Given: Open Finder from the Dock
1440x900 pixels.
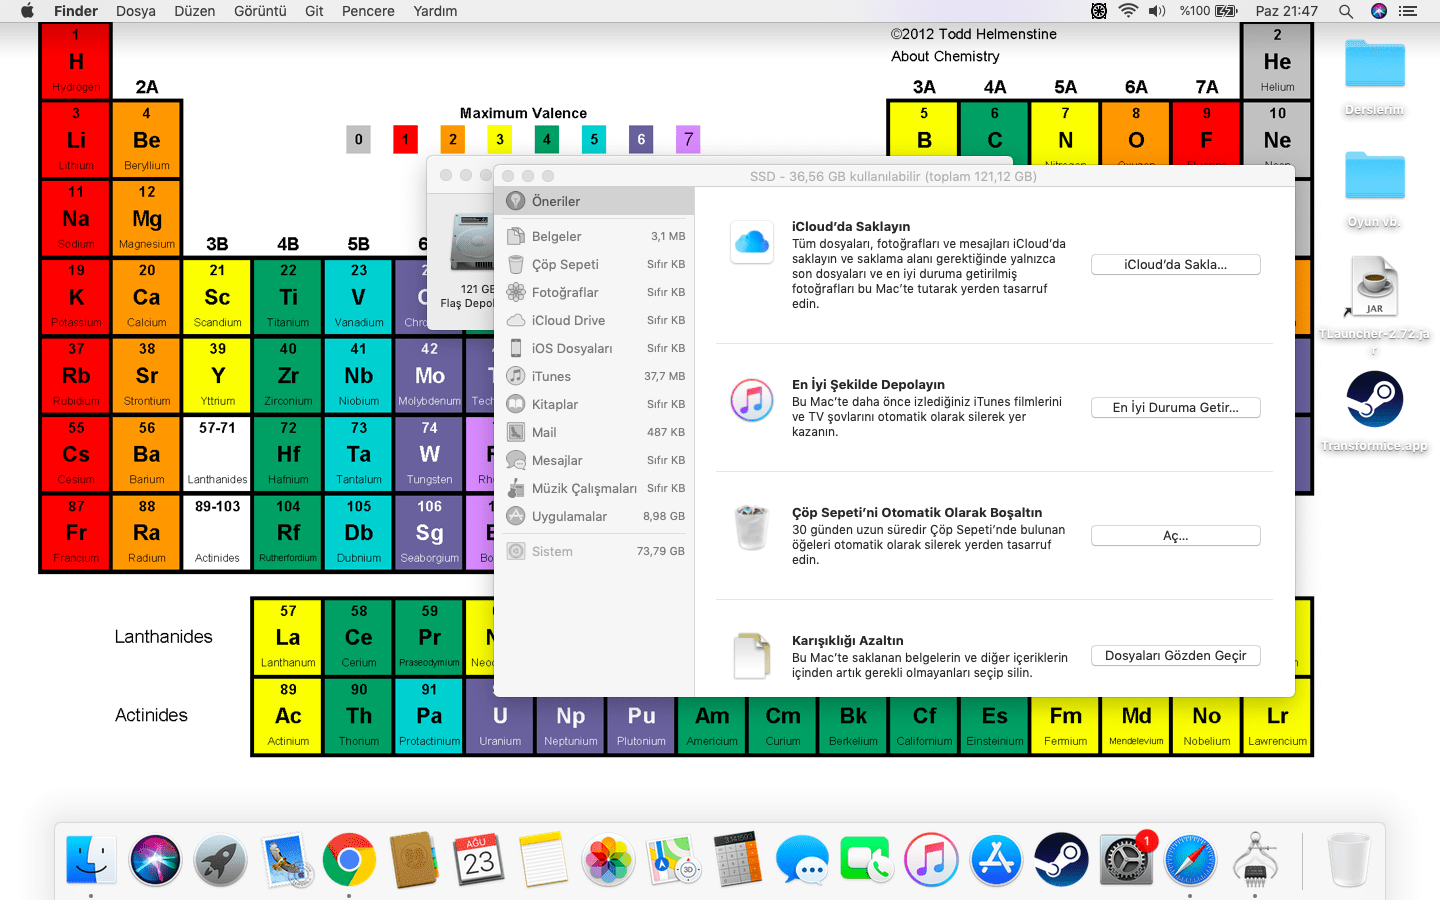Looking at the screenshot, I should [91, 859].
